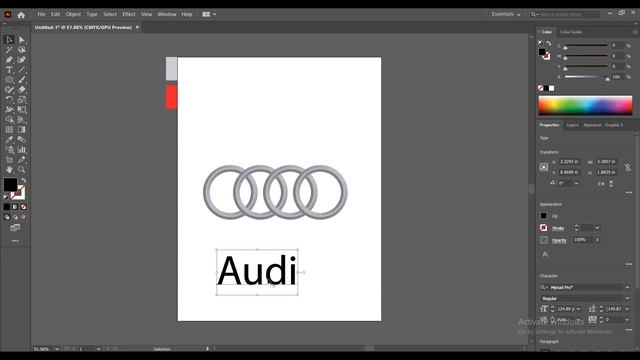The image size is (640, 360).
Task: Open the Myriad Pro font family dropdown
Action: (x=627, y=287)
